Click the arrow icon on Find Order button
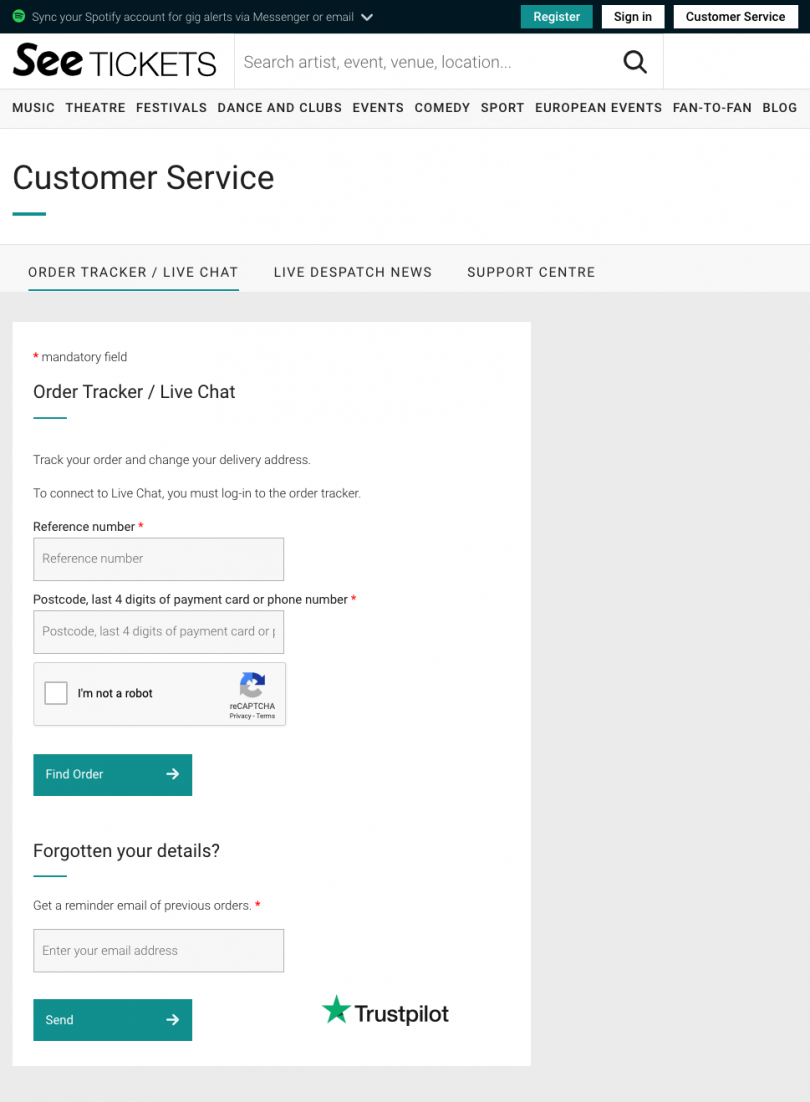Screen dimensions: 810x1102 coord(172,774)
